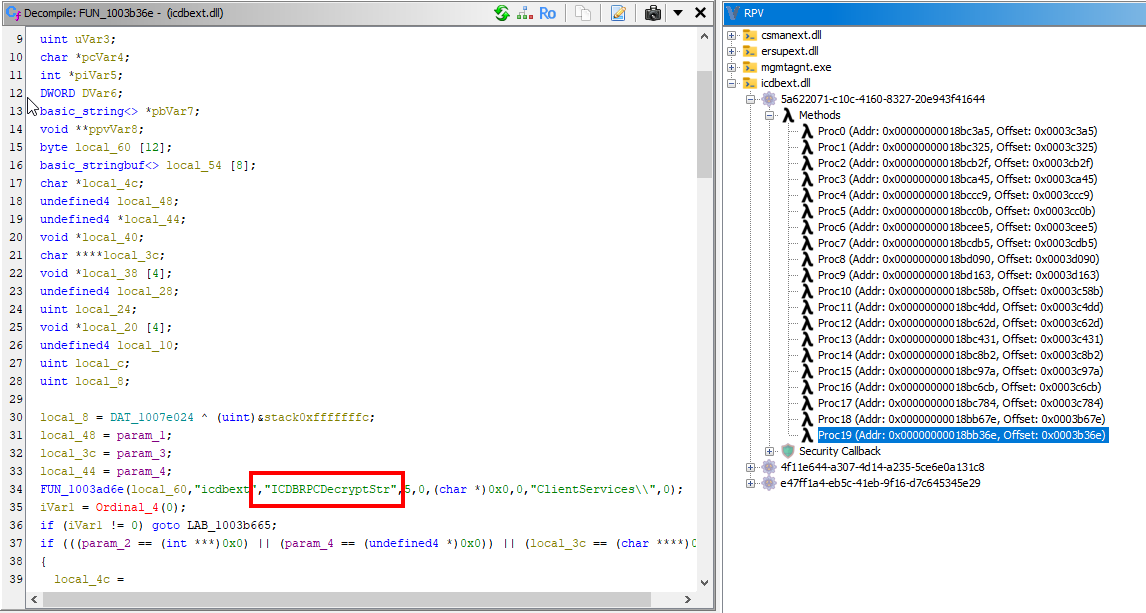Screen dimensions: 1146x613
Task: Select ersupext.dll folder icon
Action: coord(750,51)
